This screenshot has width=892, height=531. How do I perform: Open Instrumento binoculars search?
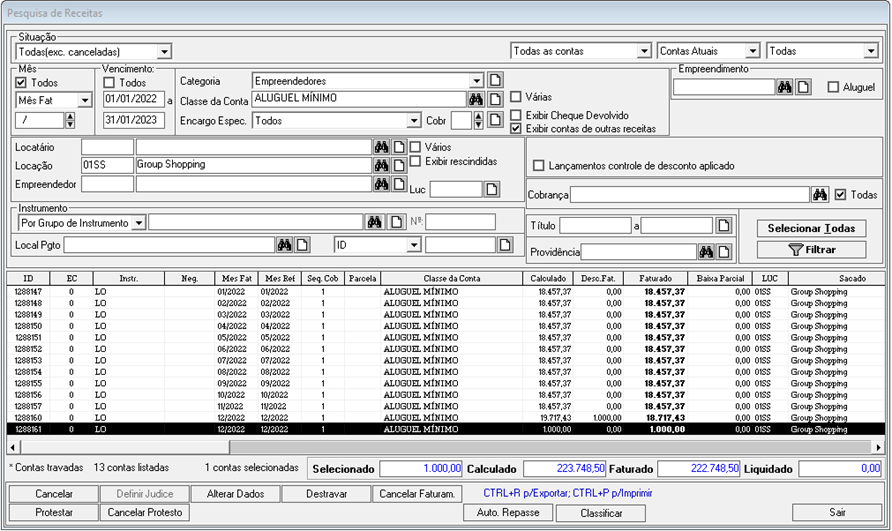click(x=374, y=222)
